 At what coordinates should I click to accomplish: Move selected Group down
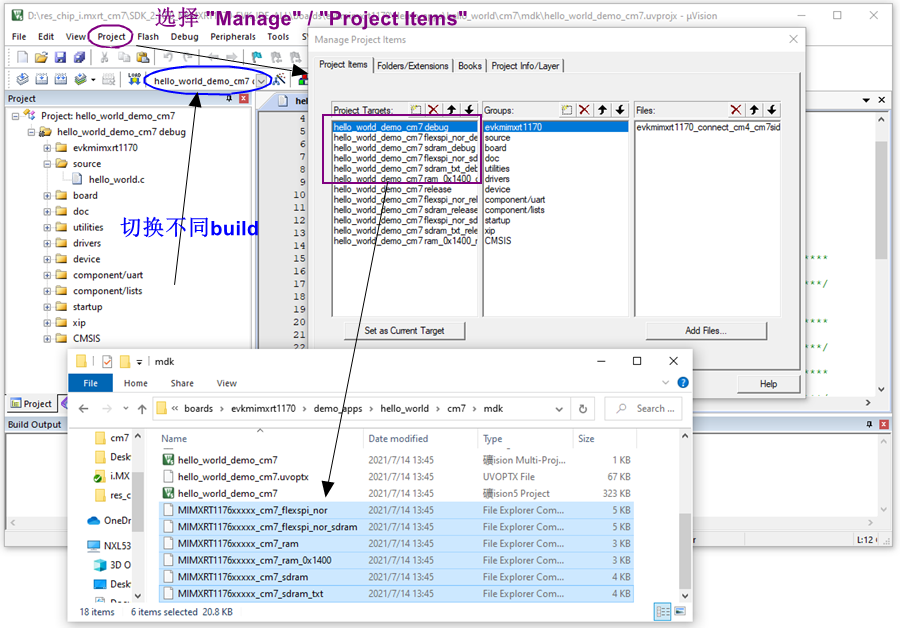coord(620,110)
